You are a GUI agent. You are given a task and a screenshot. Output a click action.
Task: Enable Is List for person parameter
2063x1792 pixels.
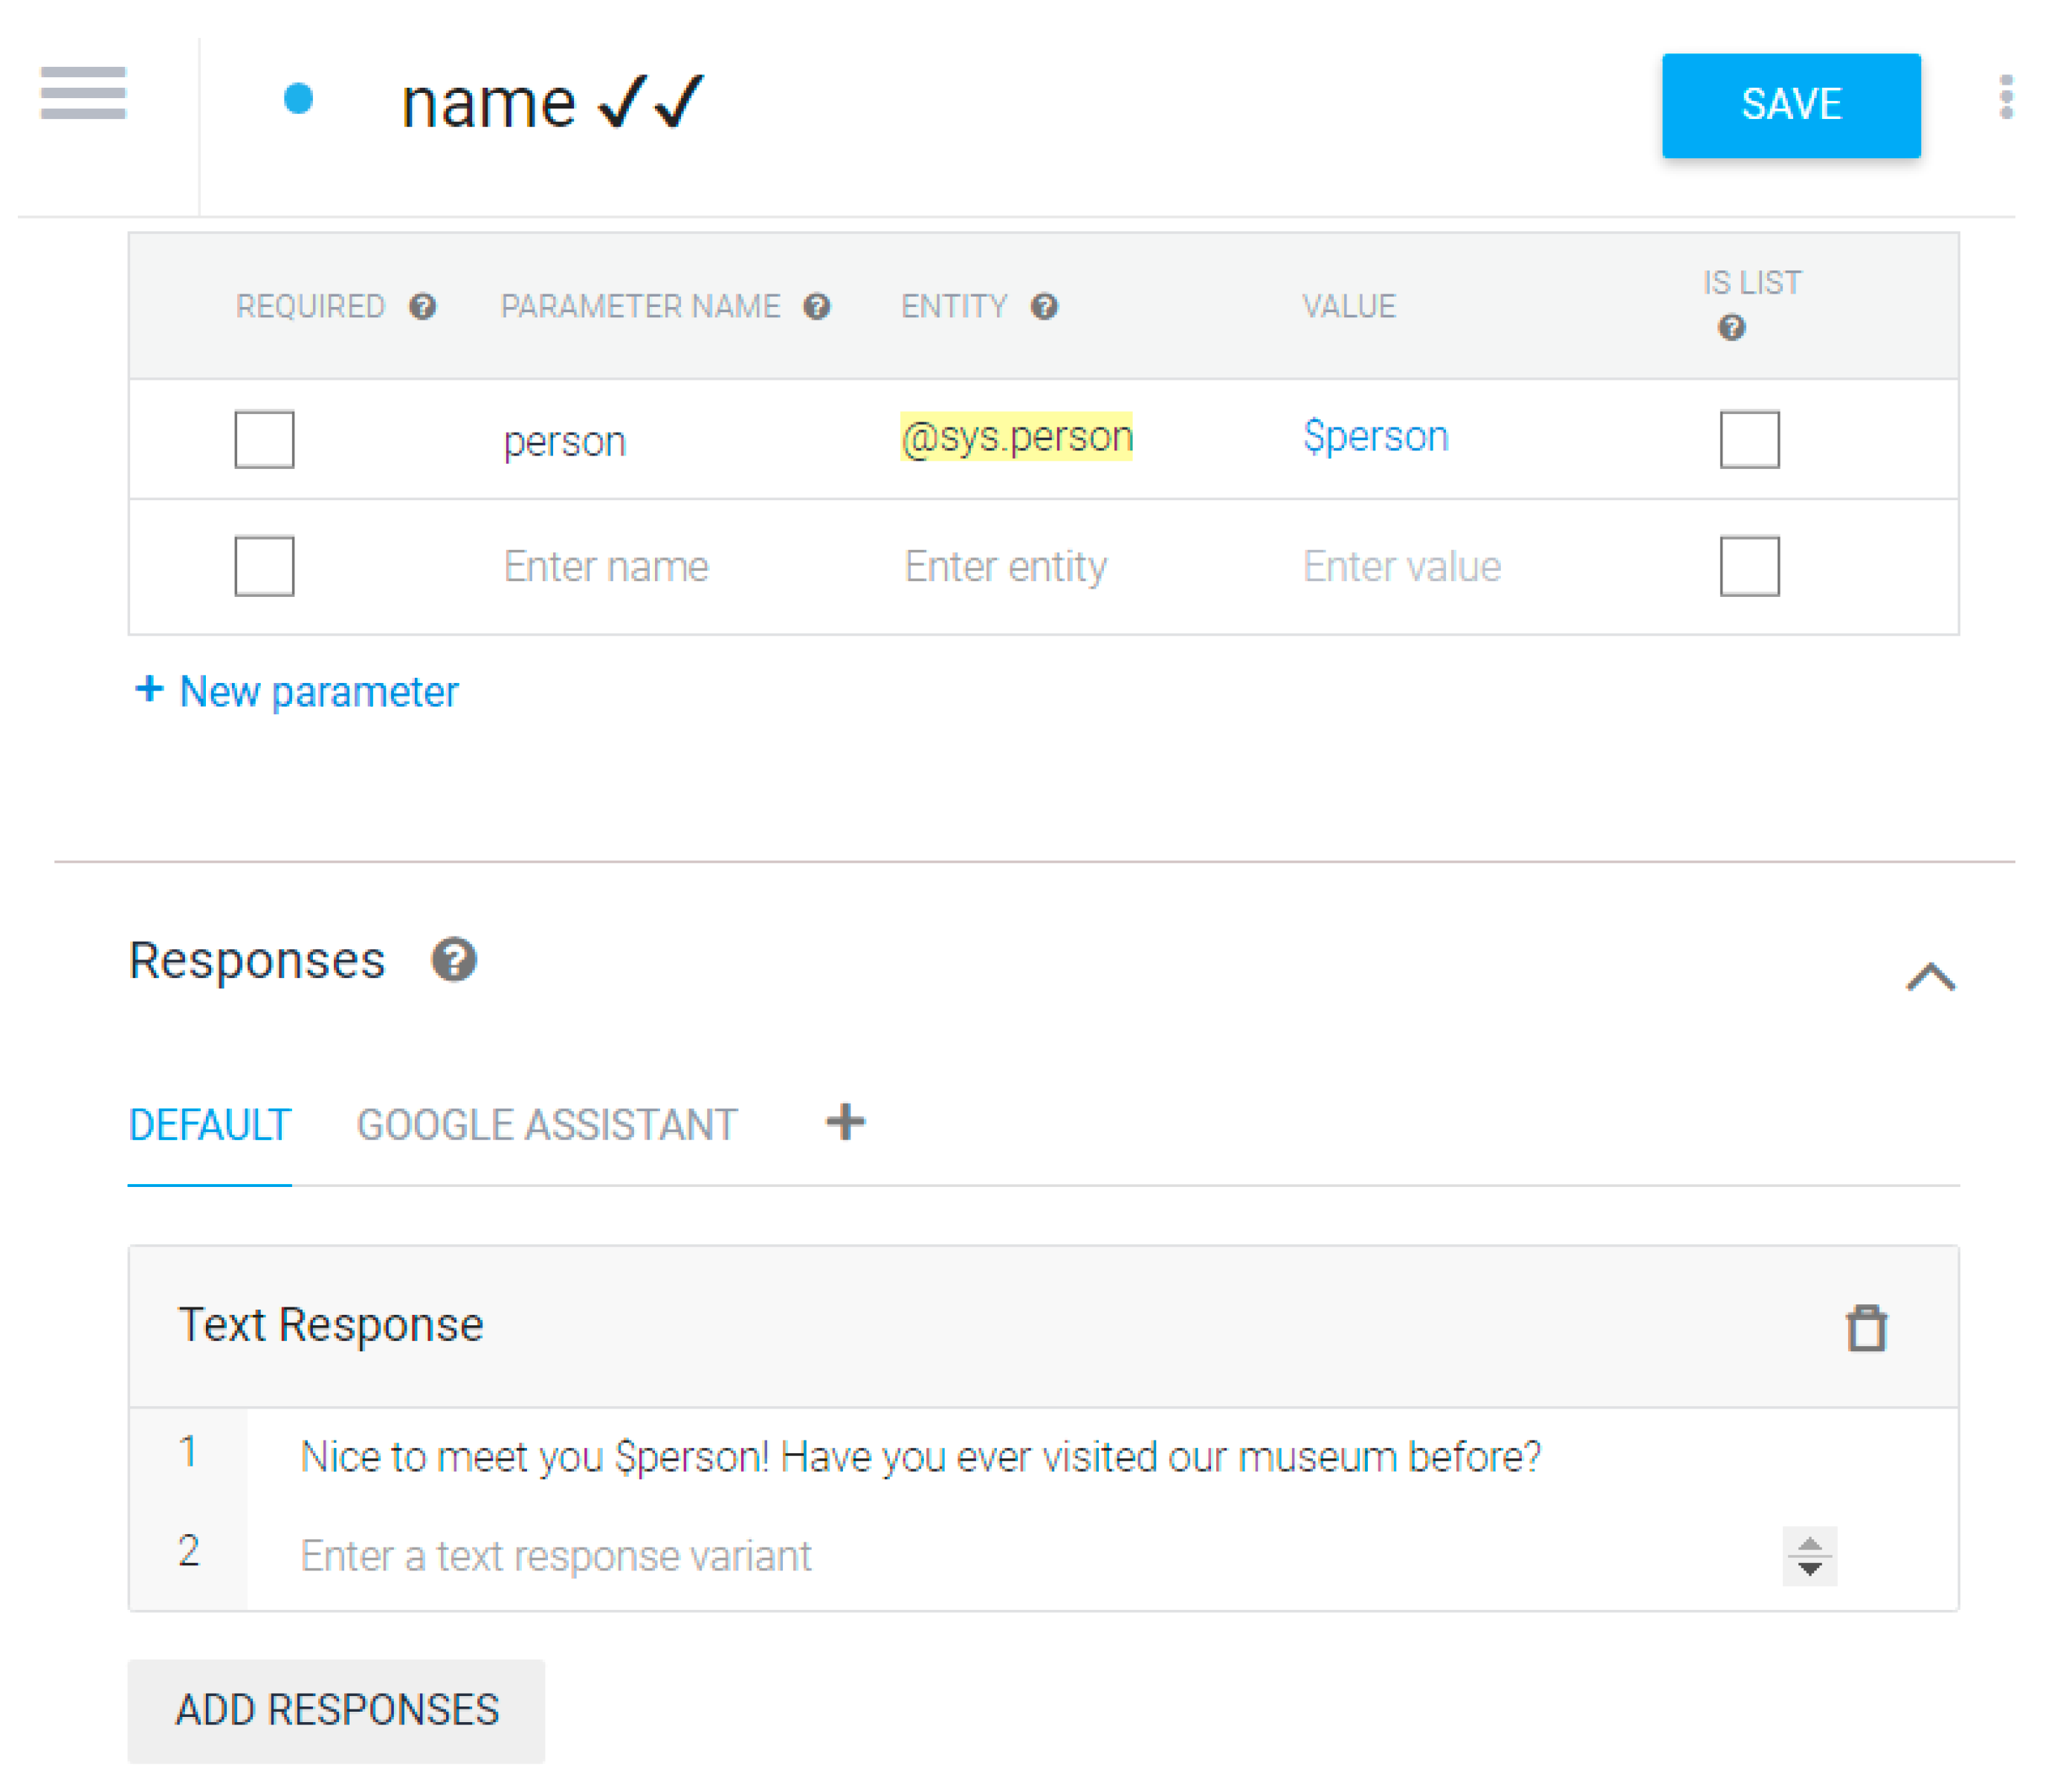click(x=1749, y=439)
